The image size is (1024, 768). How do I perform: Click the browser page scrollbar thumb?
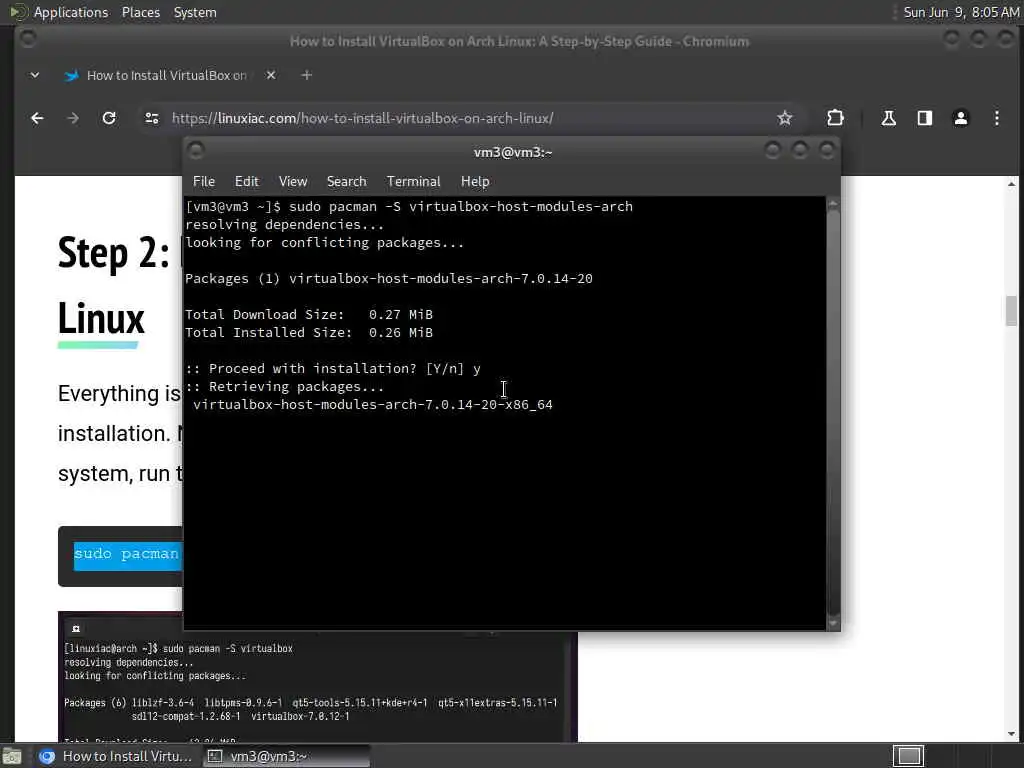1011,310
